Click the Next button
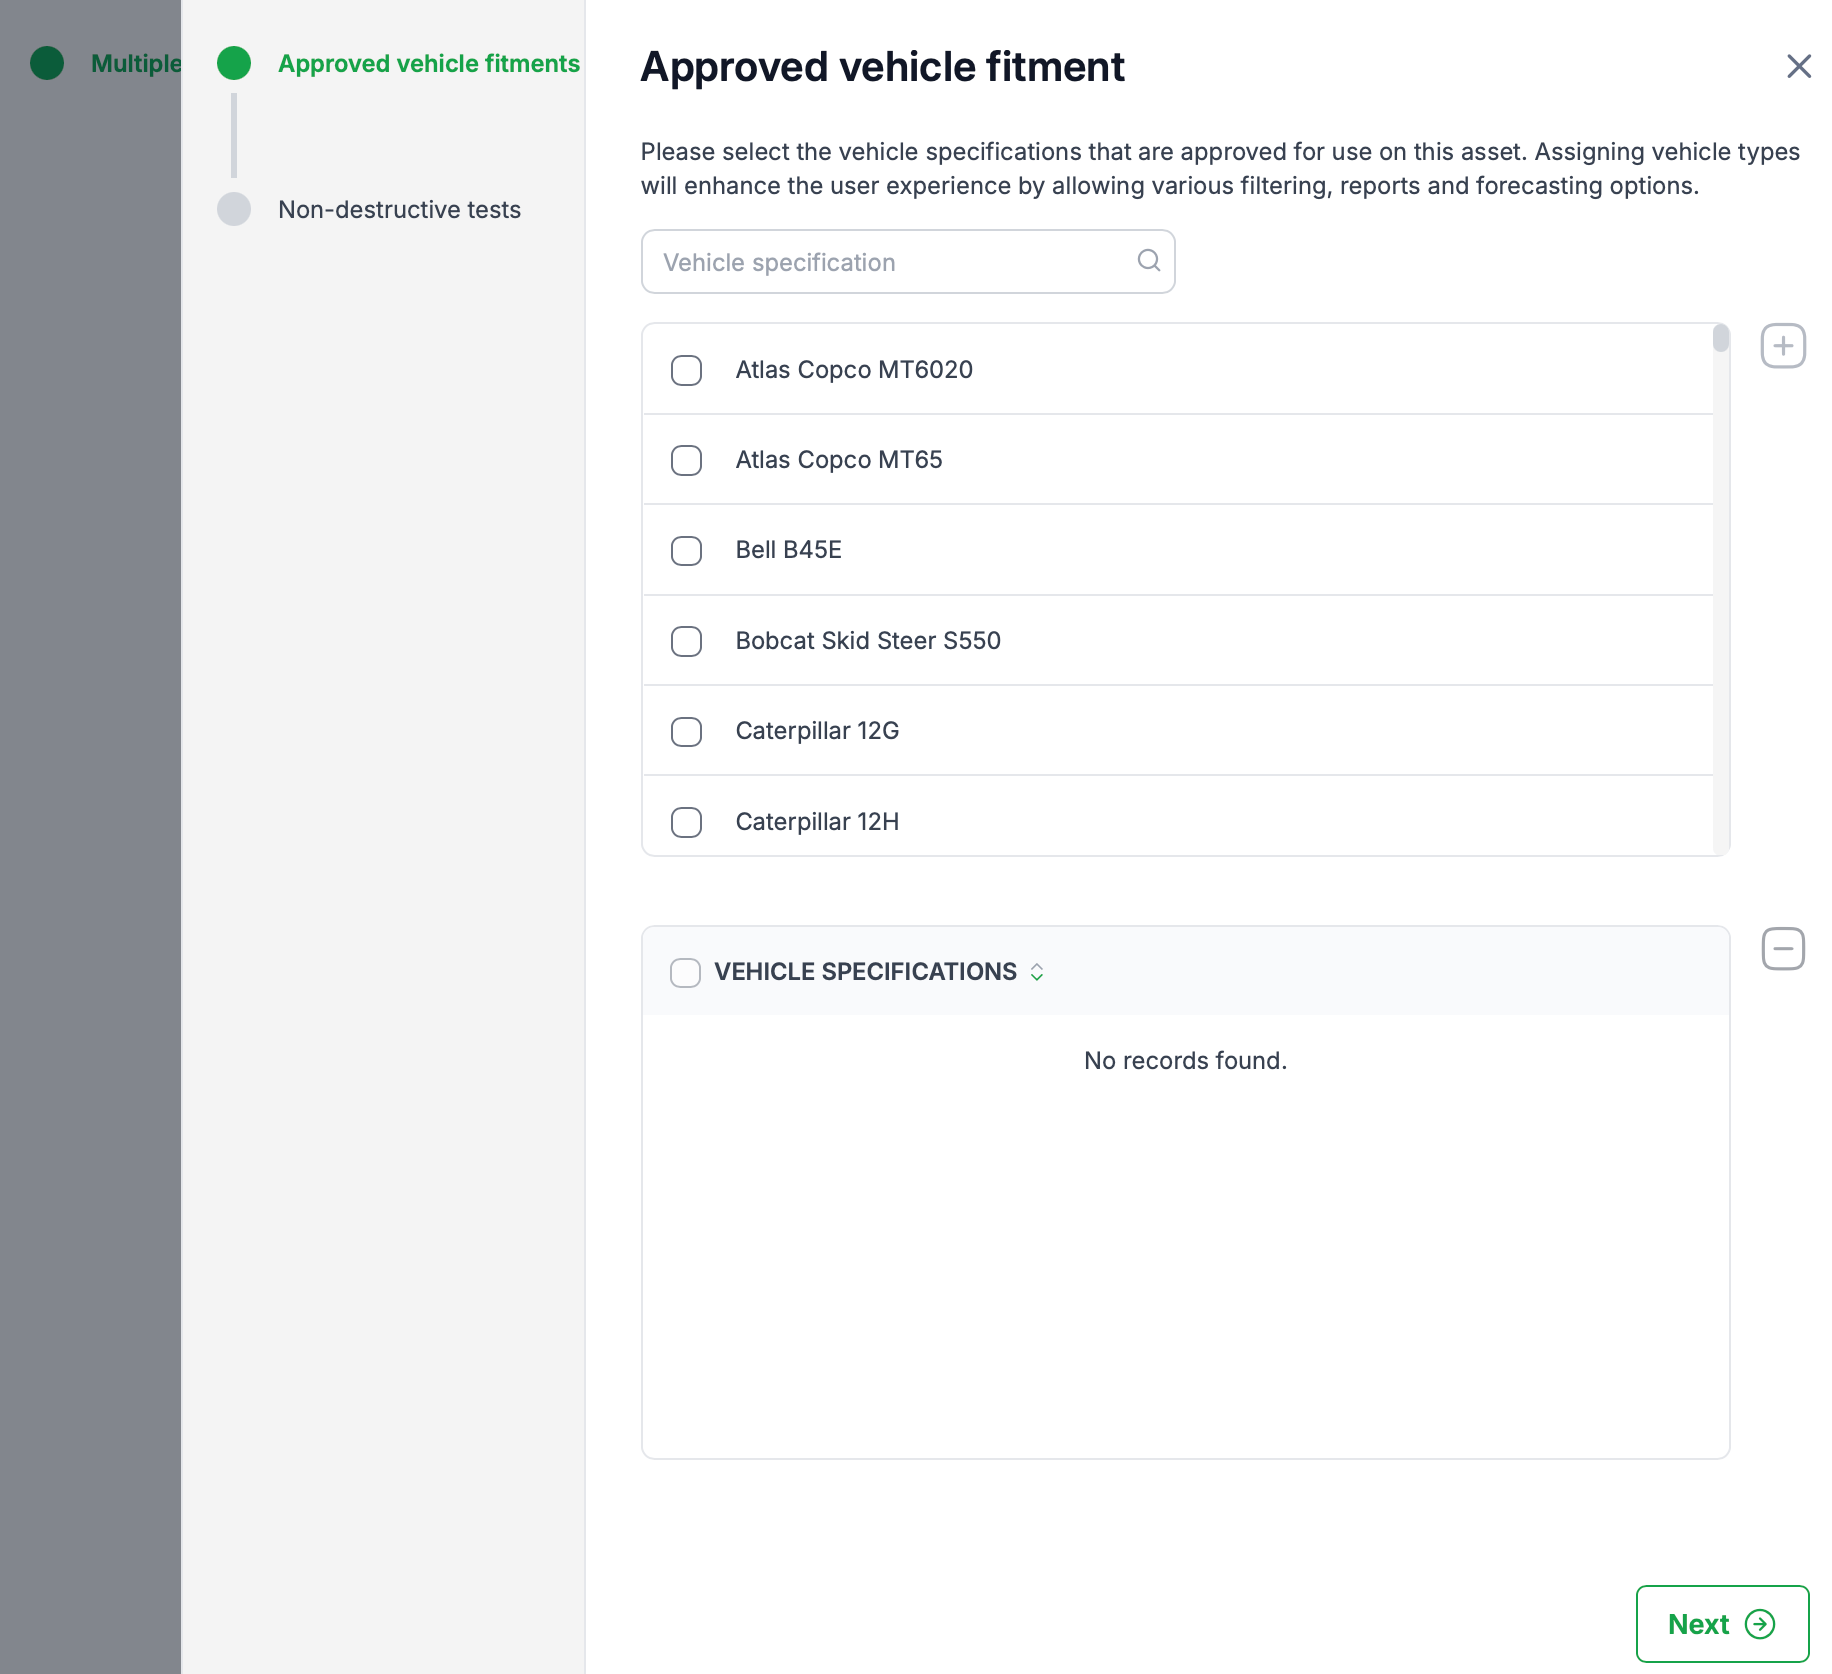This screenshot has width=1832, height=1674. click(1722, 1624)
